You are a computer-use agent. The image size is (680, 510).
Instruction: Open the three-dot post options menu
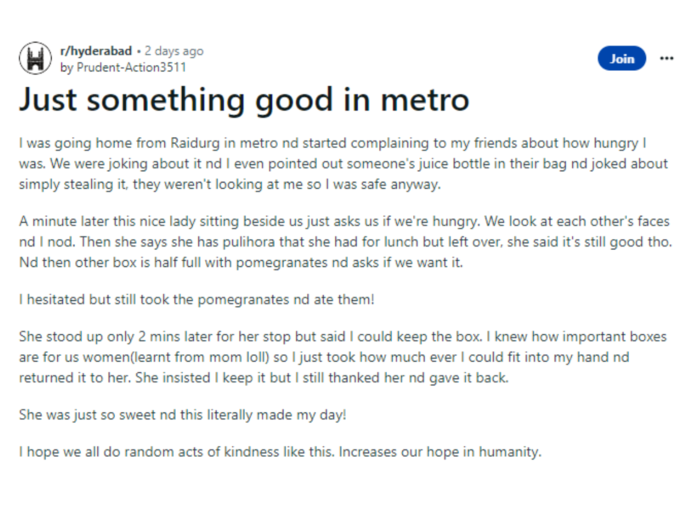point(666,59)
